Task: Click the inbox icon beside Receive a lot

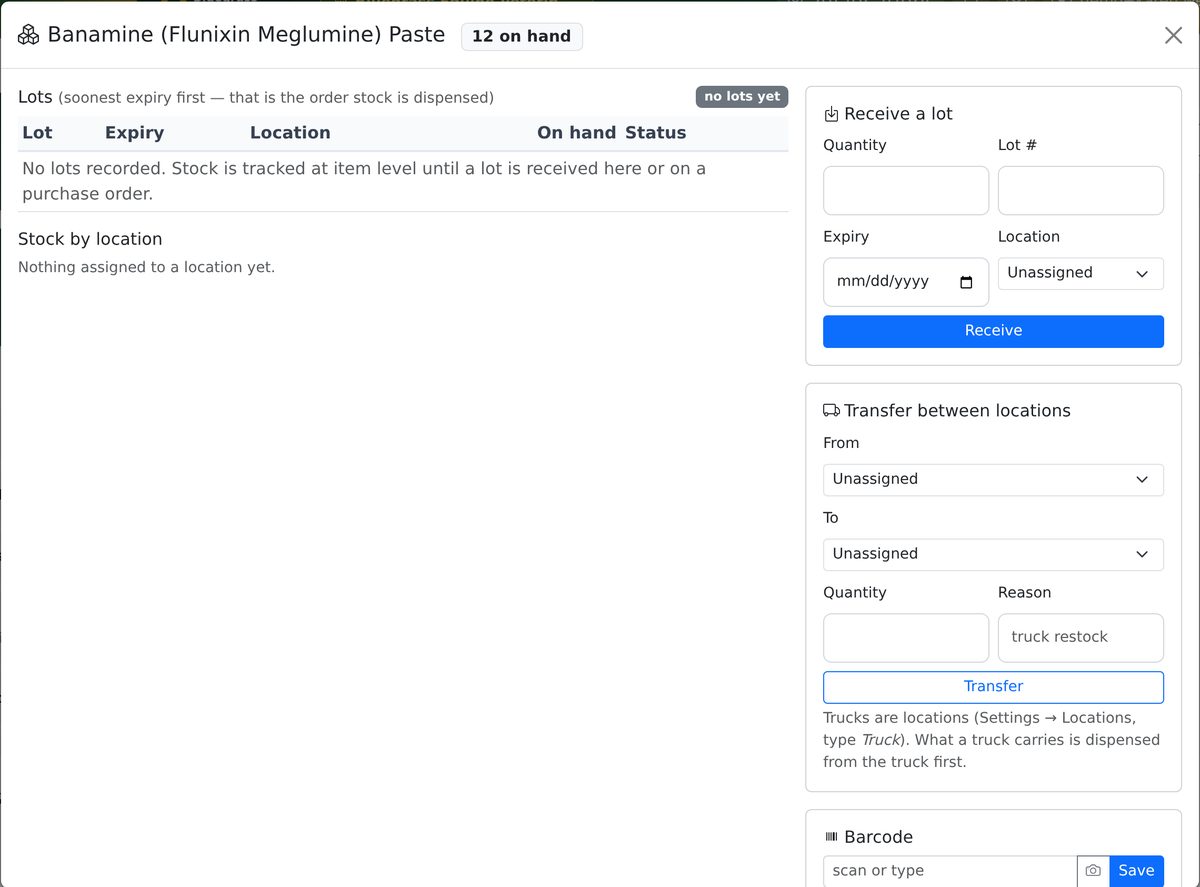Action: 831,114
